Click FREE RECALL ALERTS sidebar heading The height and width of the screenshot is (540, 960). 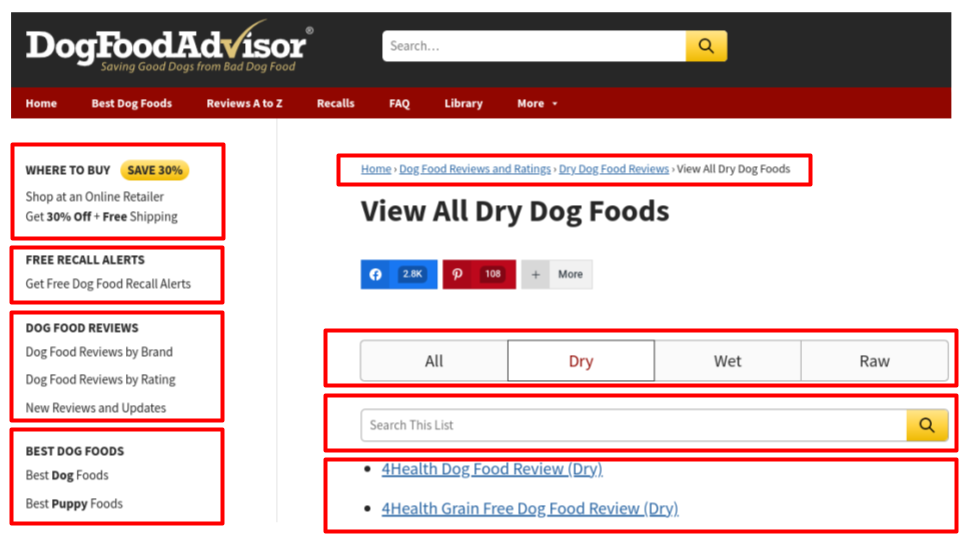(x=85, y=260)
